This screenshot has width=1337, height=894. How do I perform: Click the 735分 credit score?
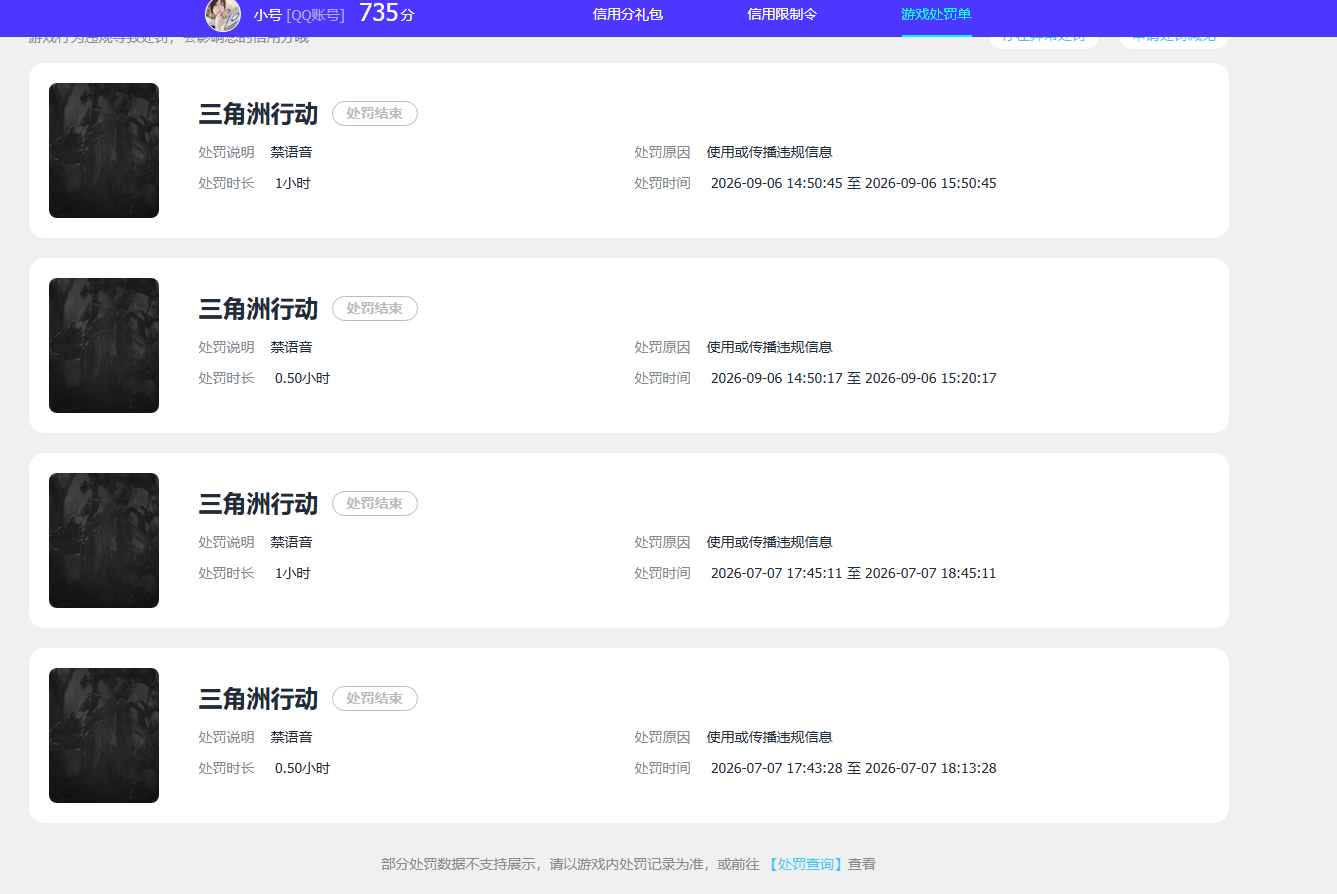pos(387,13)
